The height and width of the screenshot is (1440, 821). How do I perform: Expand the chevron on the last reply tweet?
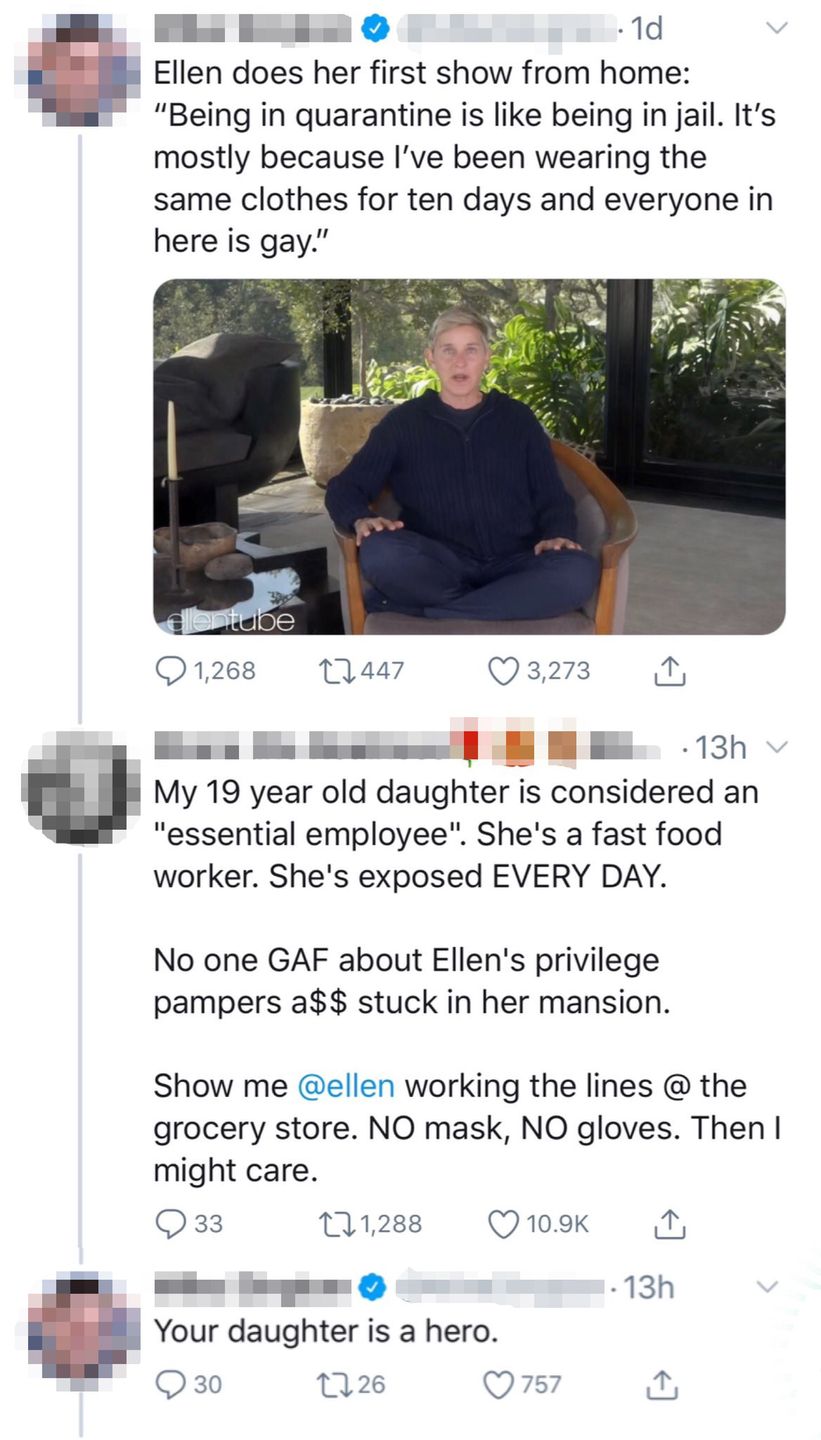(x=766, y=1286)
